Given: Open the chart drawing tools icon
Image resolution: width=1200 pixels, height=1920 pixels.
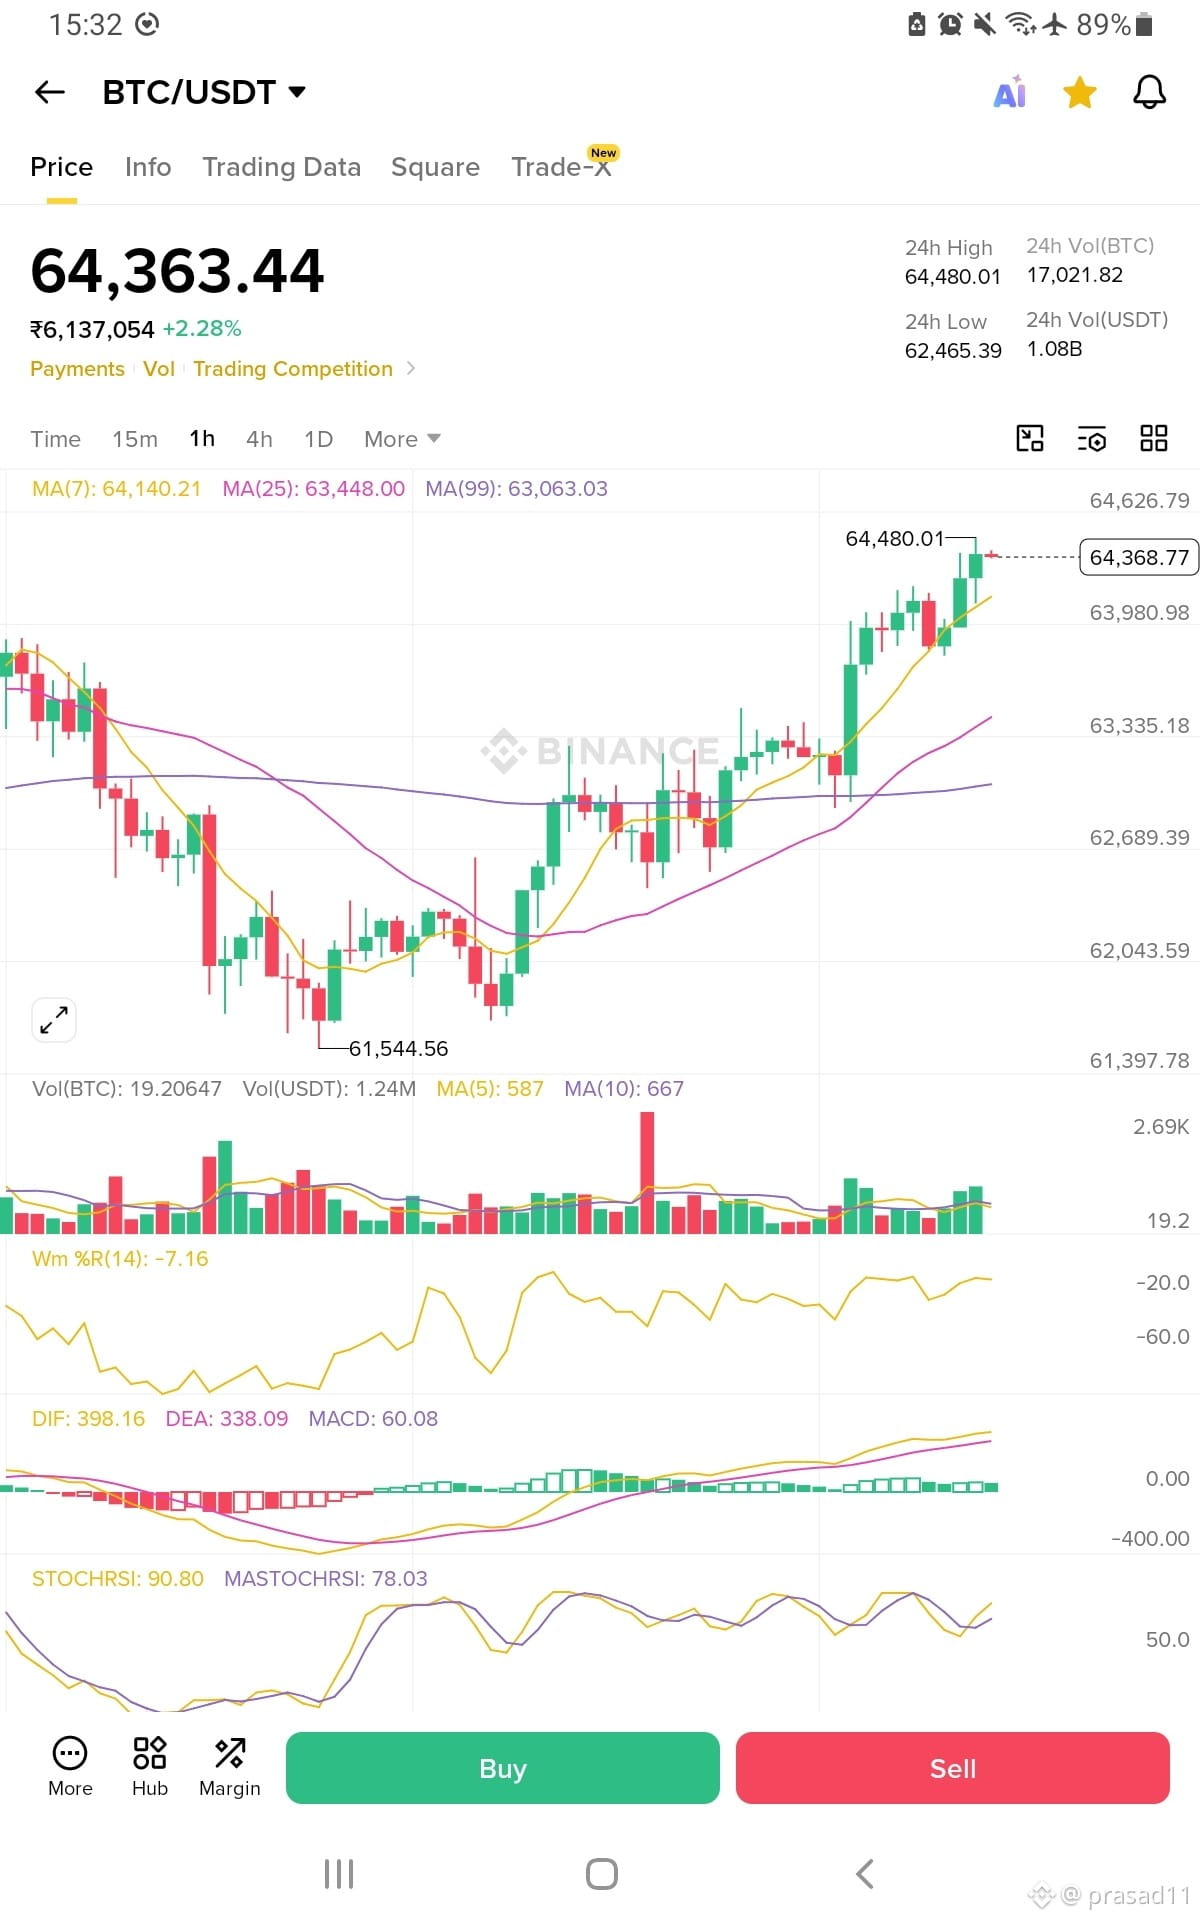Looking at the screenshot, I should (1030, 438).
